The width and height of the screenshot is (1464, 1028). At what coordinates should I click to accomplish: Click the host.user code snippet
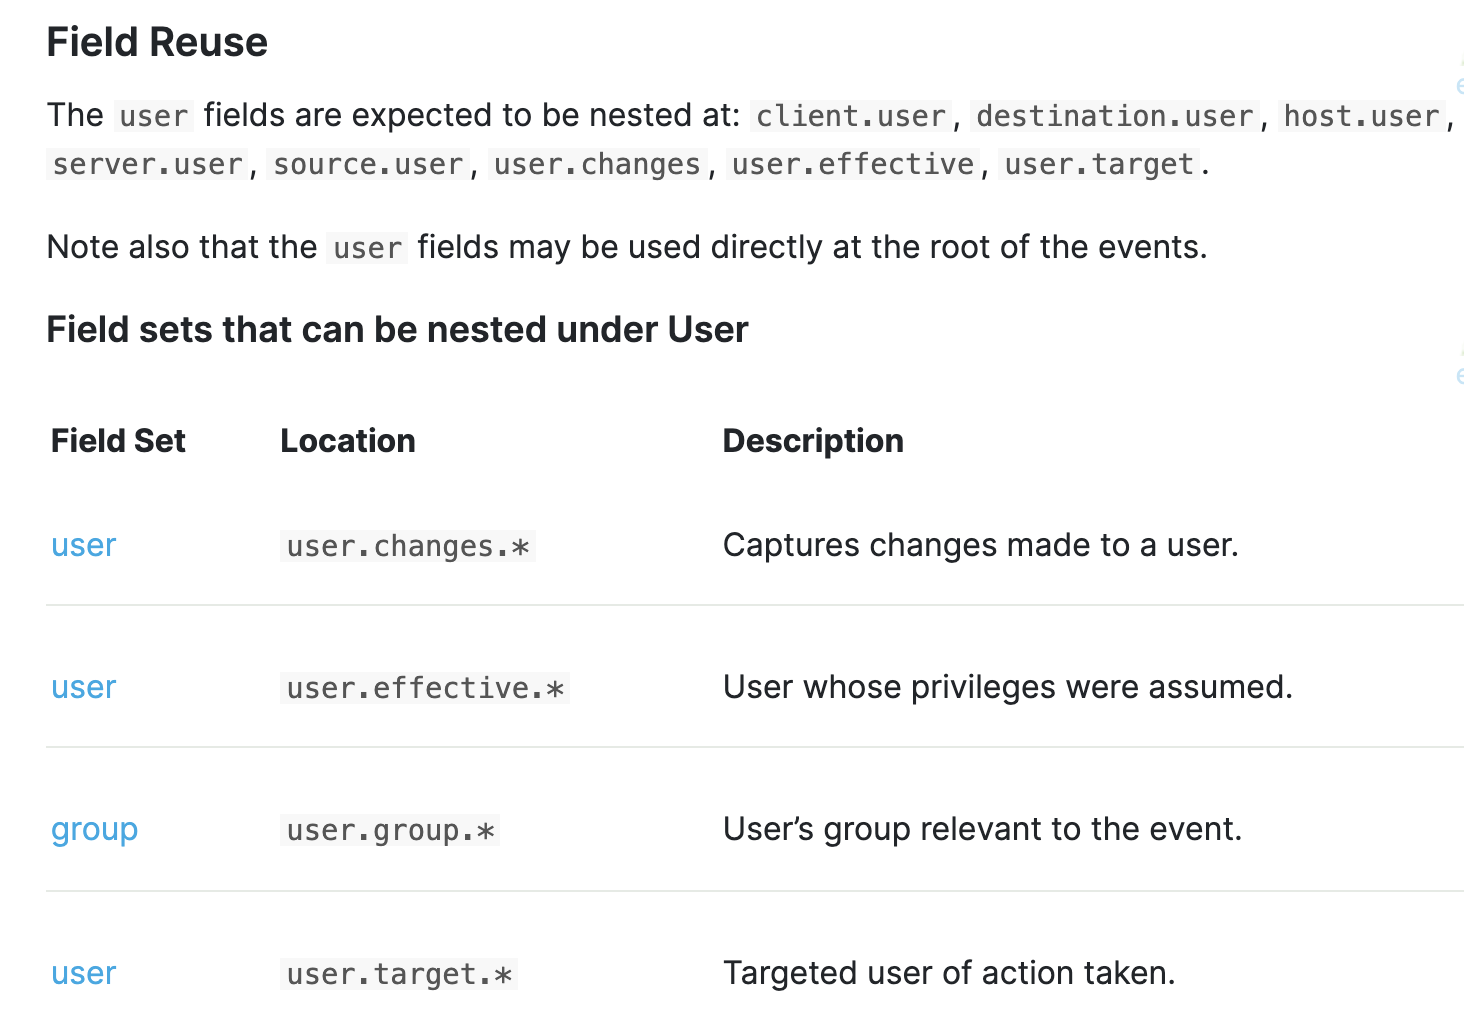(1361, 116)
